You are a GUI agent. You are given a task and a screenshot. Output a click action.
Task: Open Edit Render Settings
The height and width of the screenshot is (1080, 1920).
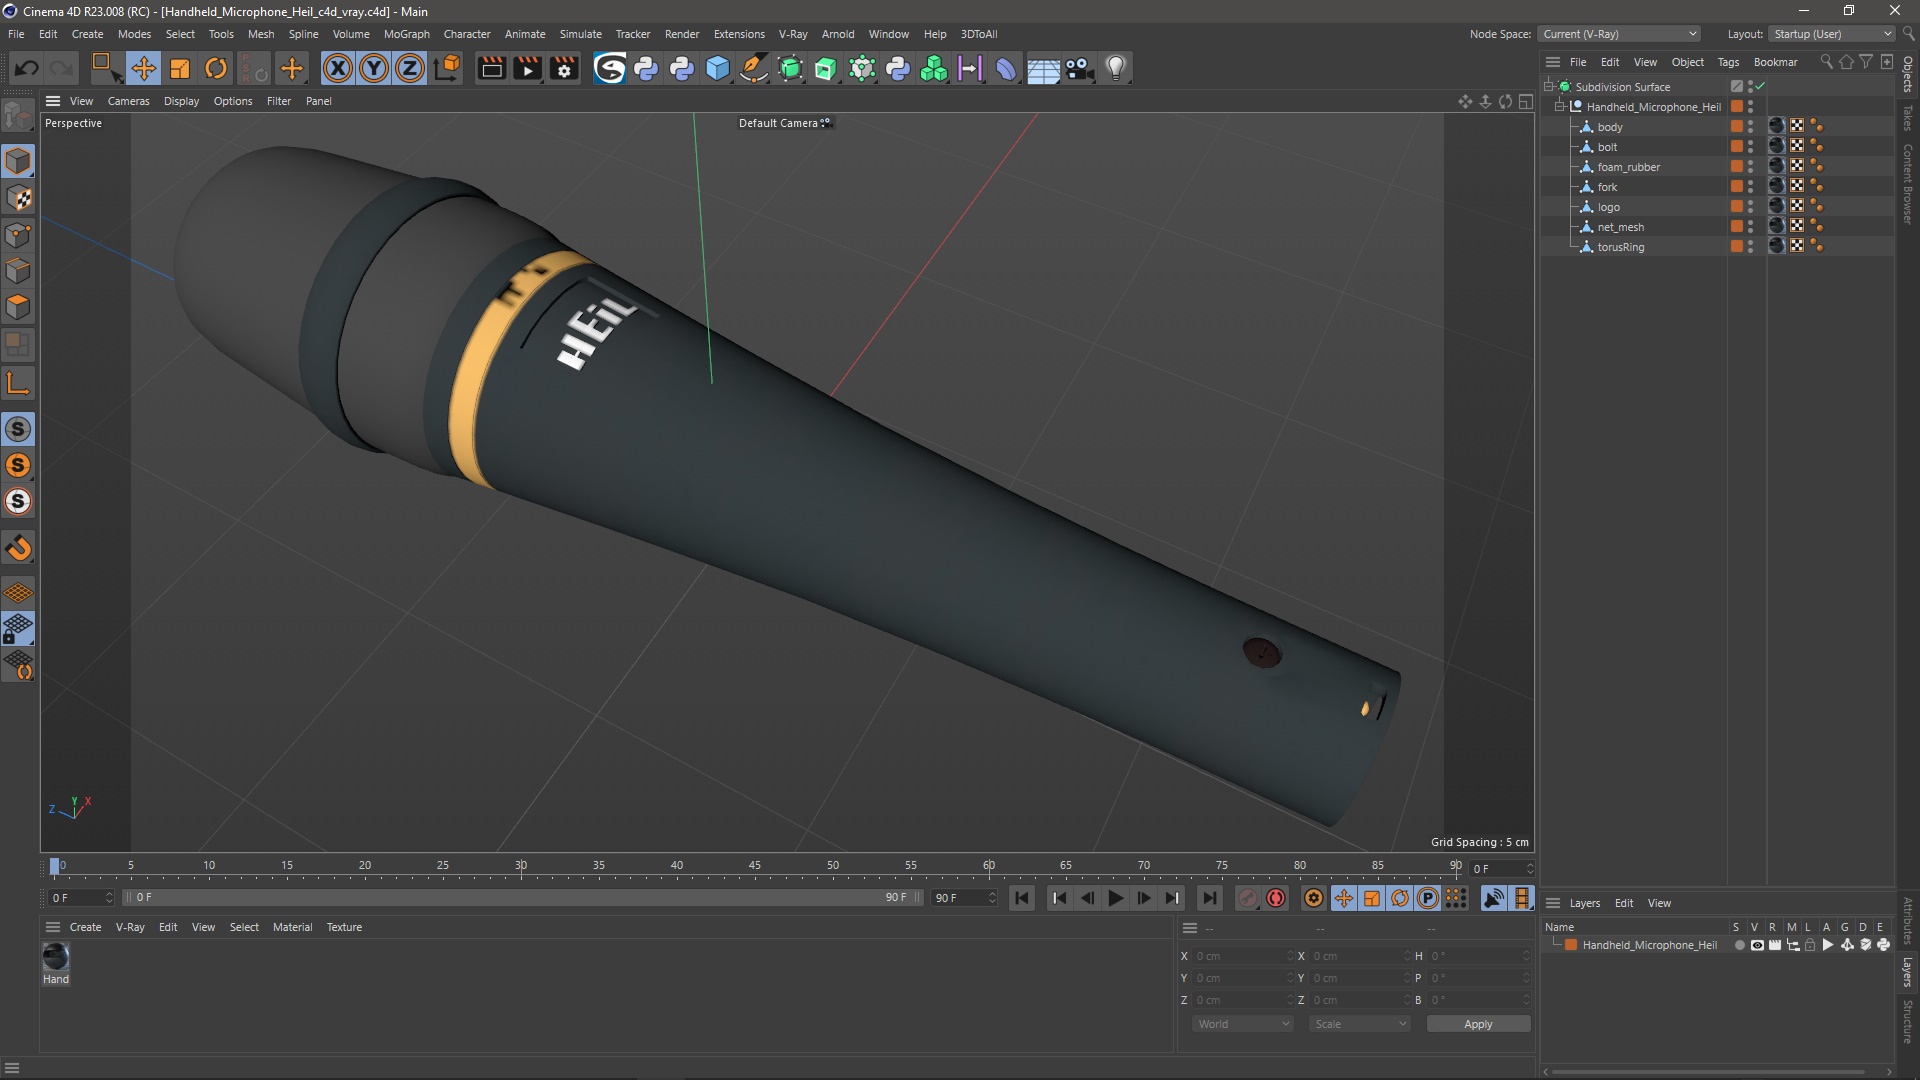point(564,68)
